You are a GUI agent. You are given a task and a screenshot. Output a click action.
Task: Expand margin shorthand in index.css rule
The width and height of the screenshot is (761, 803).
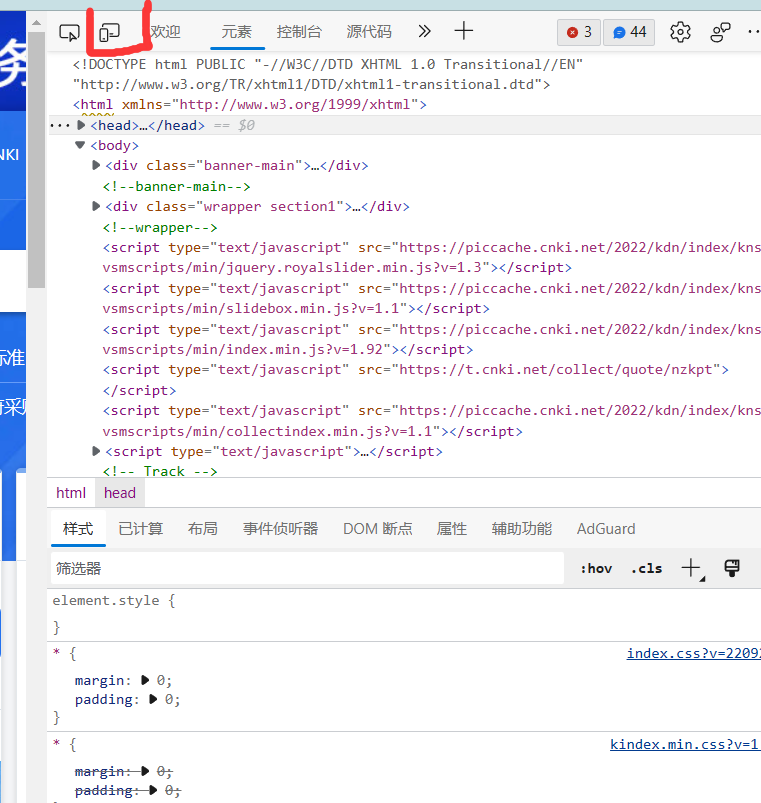click(x=145, y=680)
